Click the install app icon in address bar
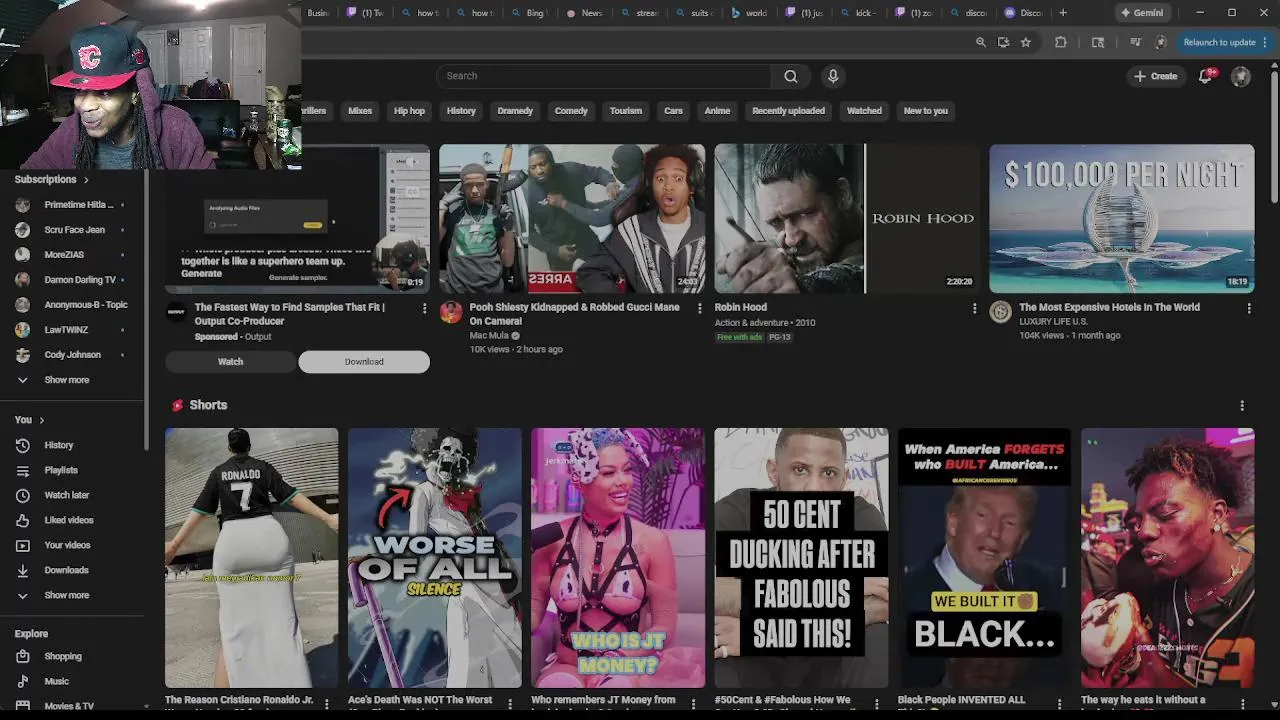Image resolution: width=1280 pixels, height=720 pixels. pos(1003,42)
